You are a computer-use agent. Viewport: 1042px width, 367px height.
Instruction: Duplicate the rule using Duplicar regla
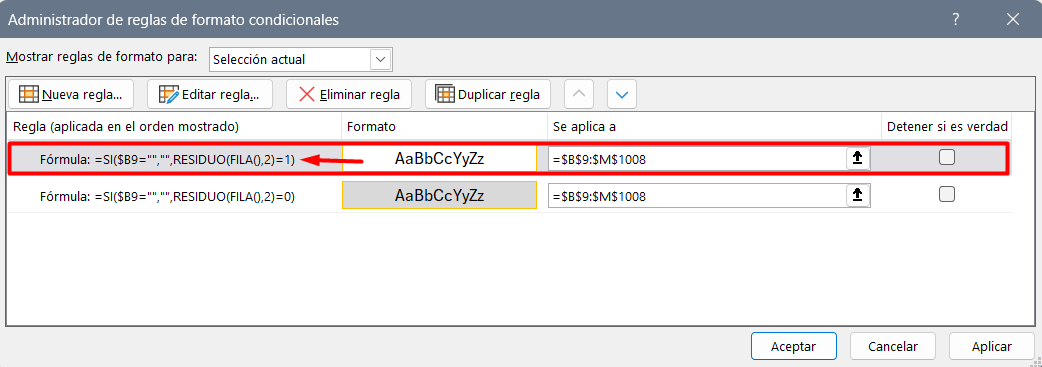click(x=488, y=94)
